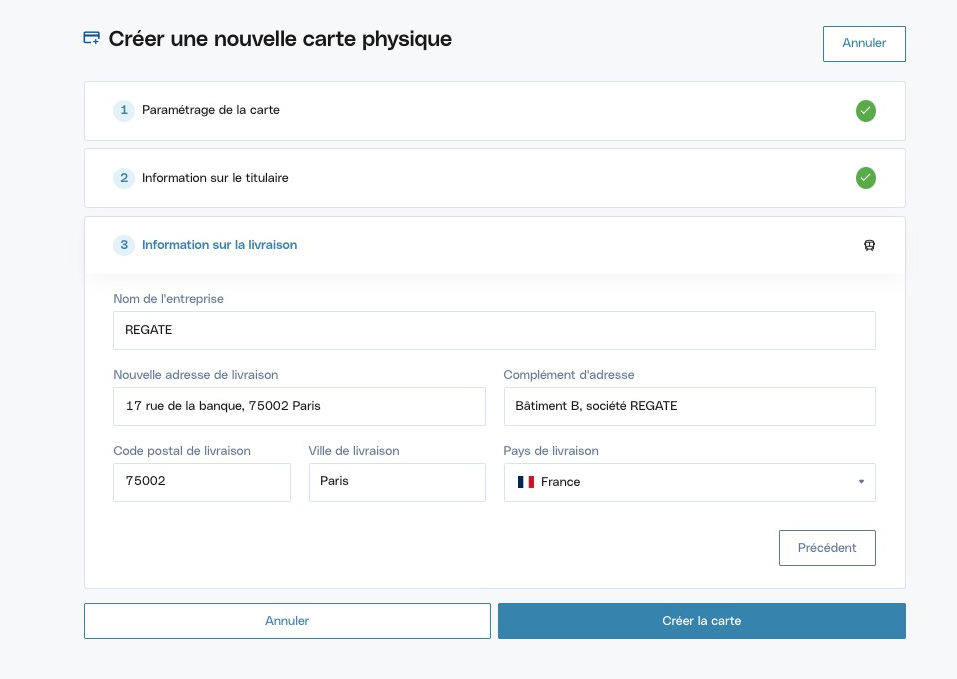The height and width of the screenshot is (679, 957).
Task: Collapse the Information sur la livraison header
Action: point(494,245)
